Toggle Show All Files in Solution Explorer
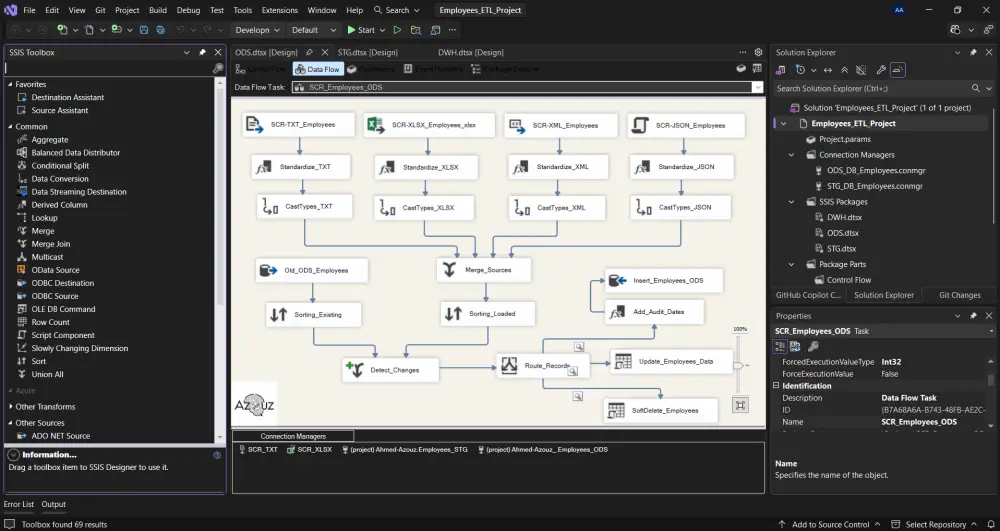1000x531 pixels. [861, 70]
